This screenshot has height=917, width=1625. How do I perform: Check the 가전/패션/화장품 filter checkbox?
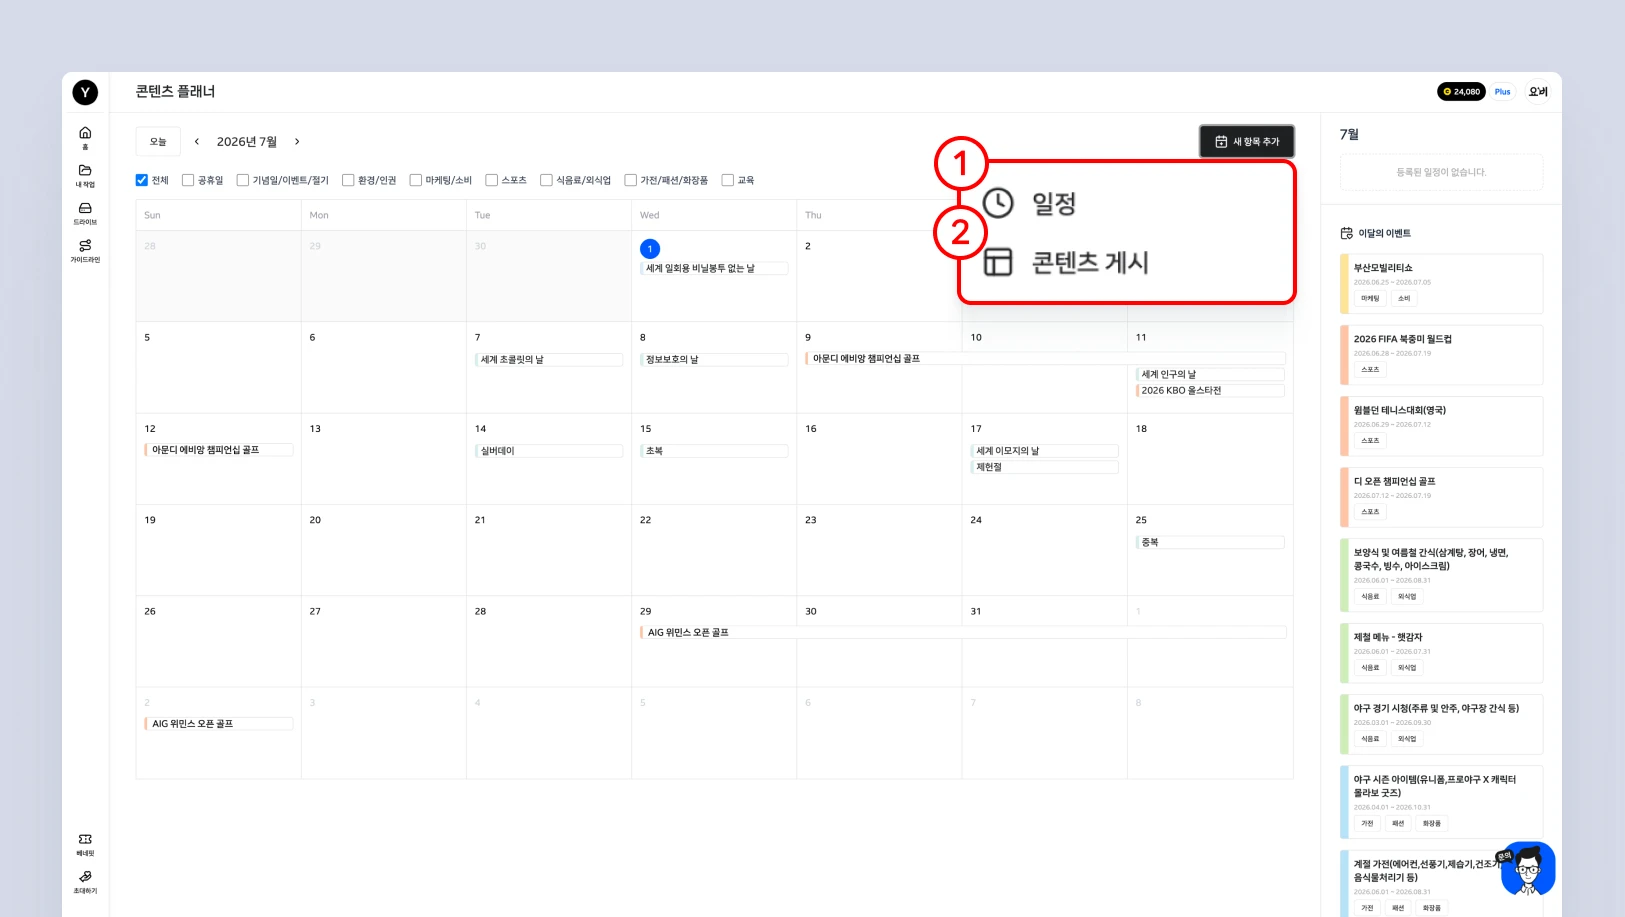[x=630, y=180]
